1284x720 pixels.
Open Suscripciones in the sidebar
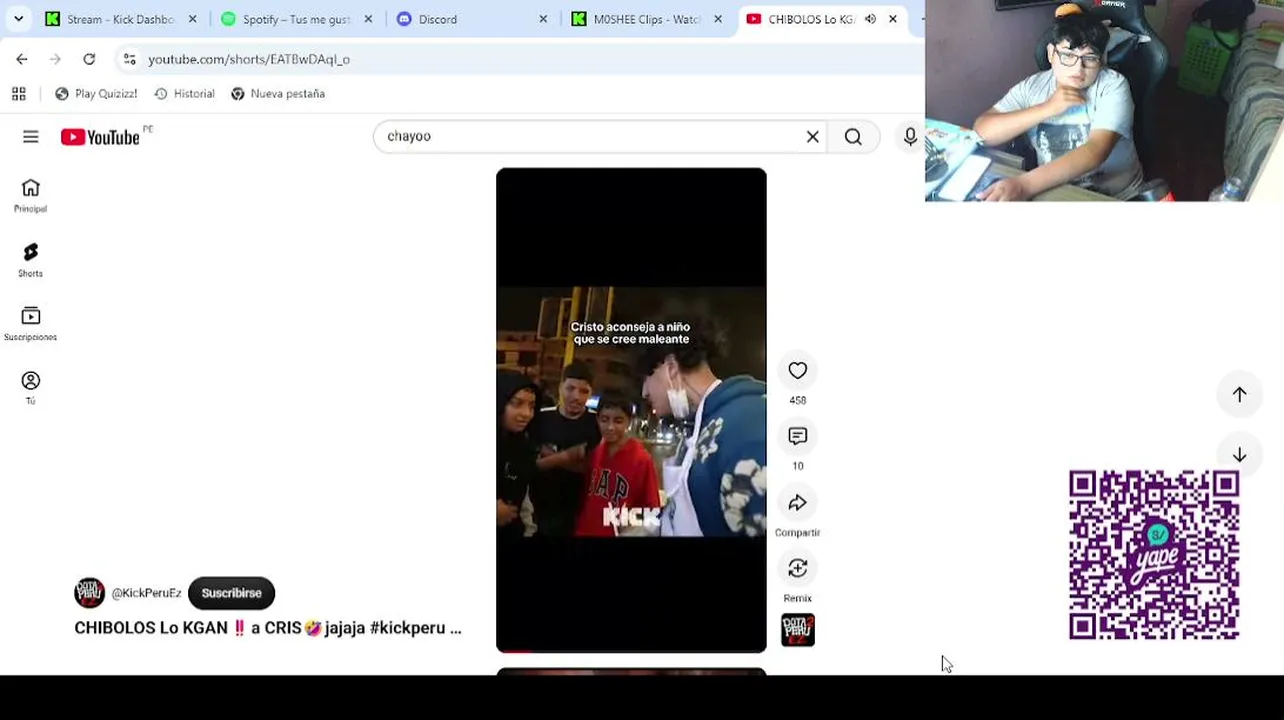pos(30,324)
